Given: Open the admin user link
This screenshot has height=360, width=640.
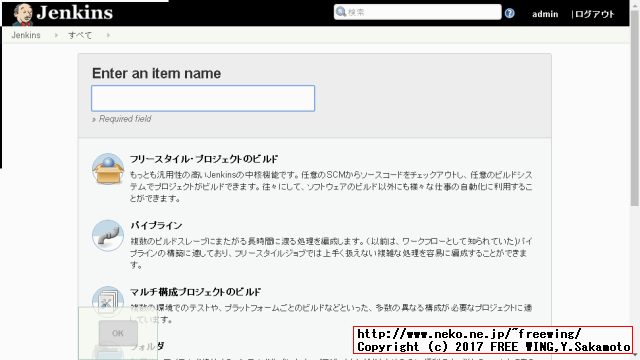Looking at the screenshot, I should pyautogui.click(x=545, y=14).
